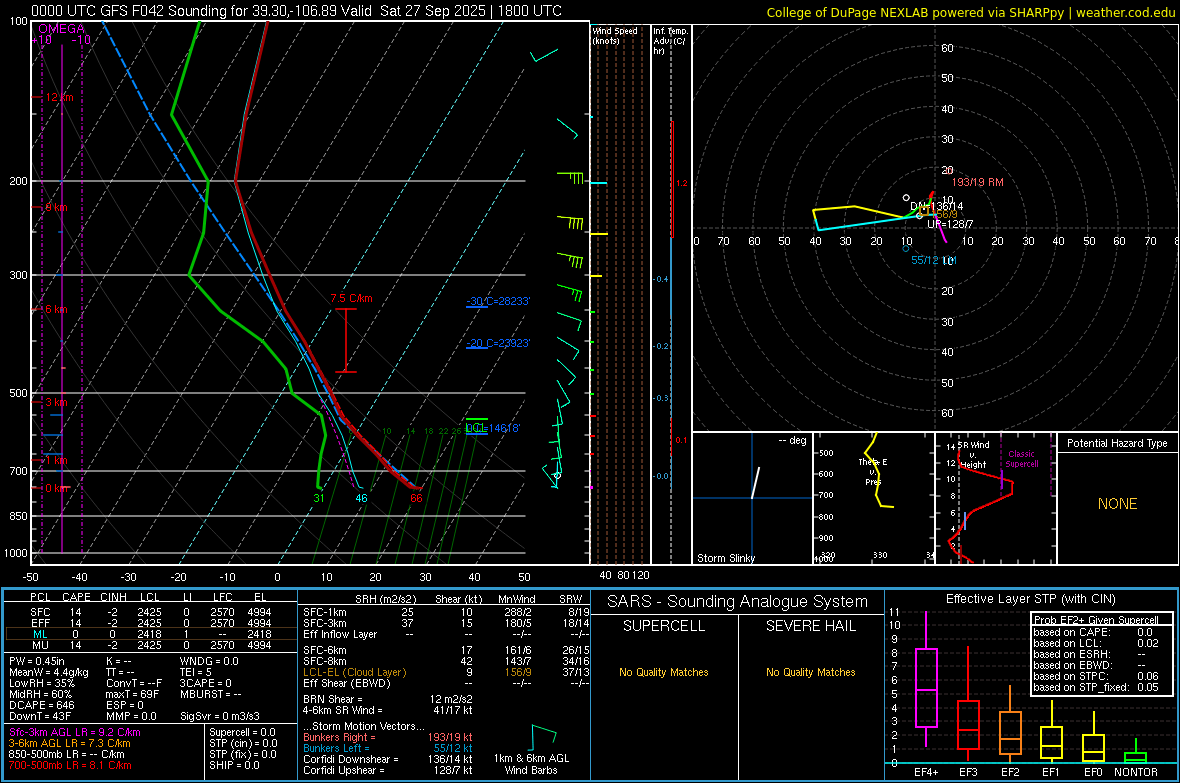Click the 700-500mb LR = 8.1 C/km line
1180x783 pixels.
pyautogui.click(x=69, y=765)
